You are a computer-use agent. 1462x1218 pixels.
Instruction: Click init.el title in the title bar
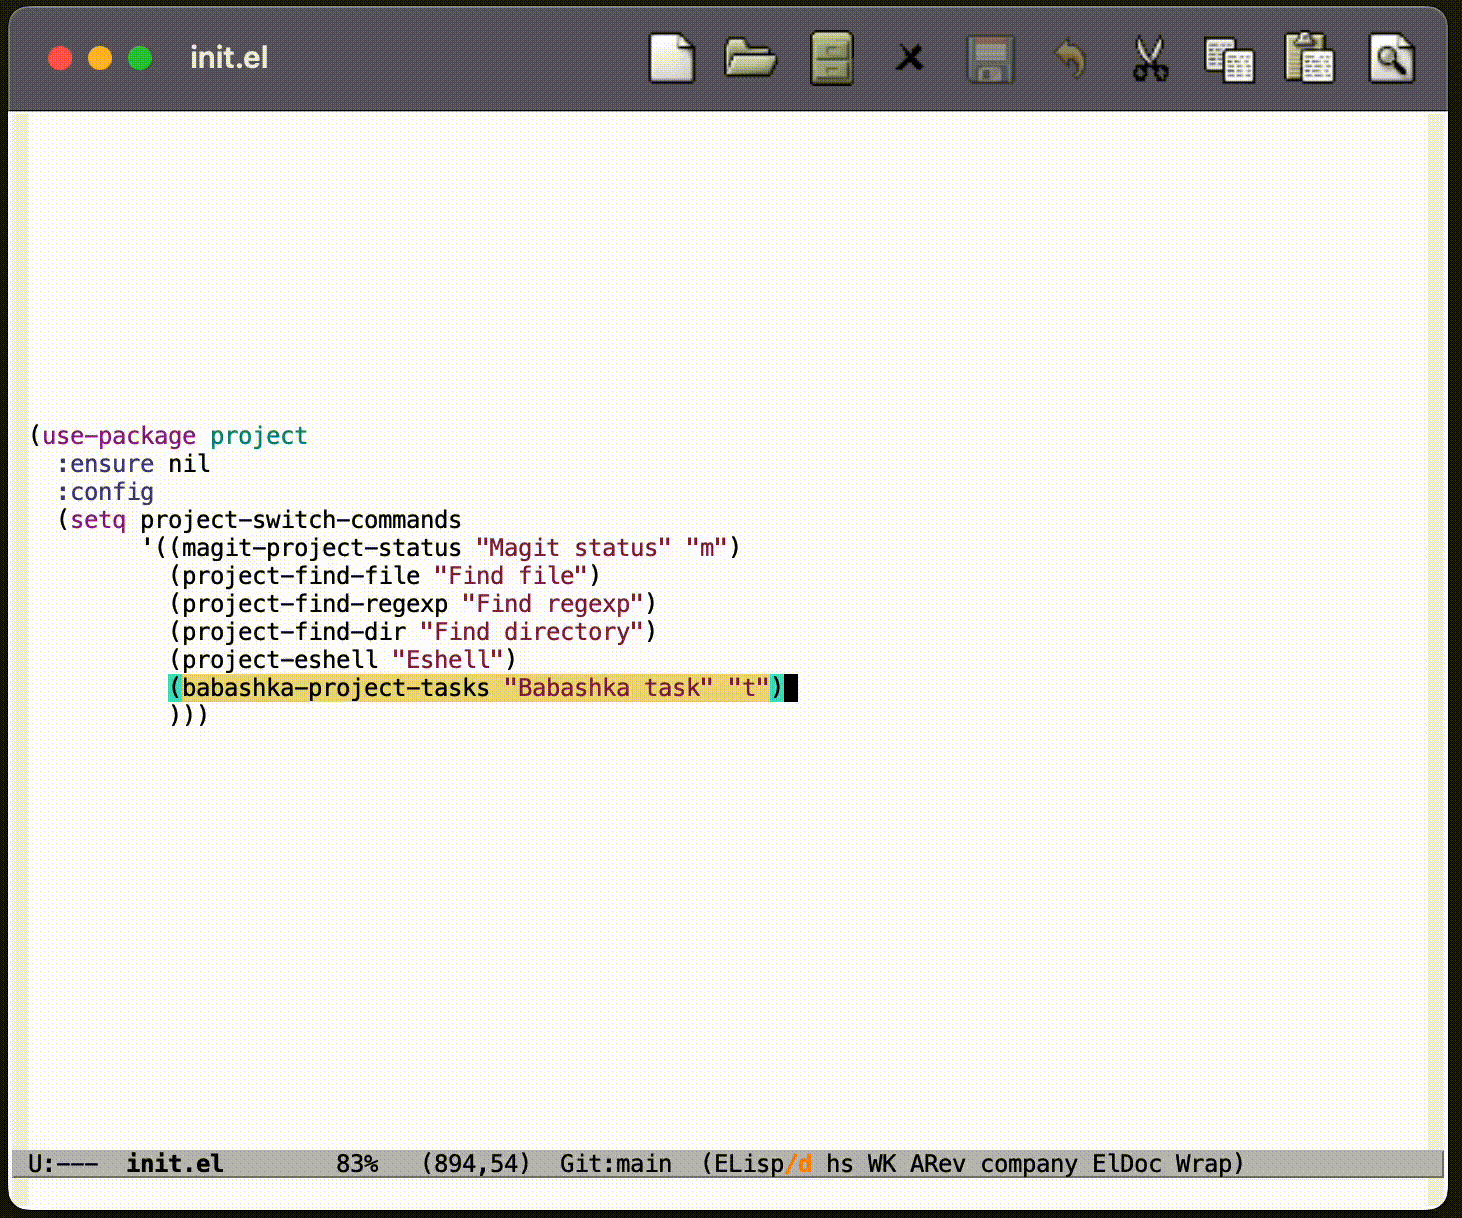pos(229,58)
